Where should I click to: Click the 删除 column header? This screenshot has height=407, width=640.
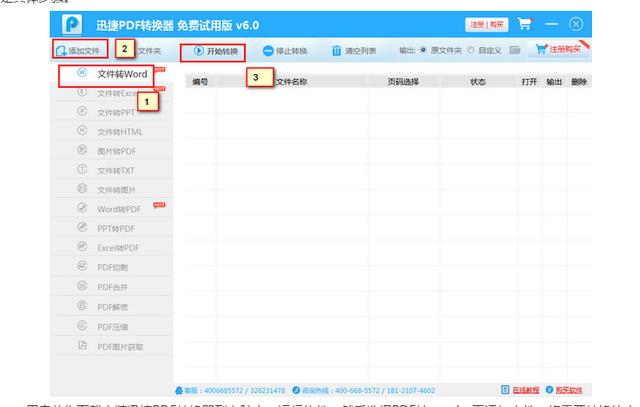(579, 82)
